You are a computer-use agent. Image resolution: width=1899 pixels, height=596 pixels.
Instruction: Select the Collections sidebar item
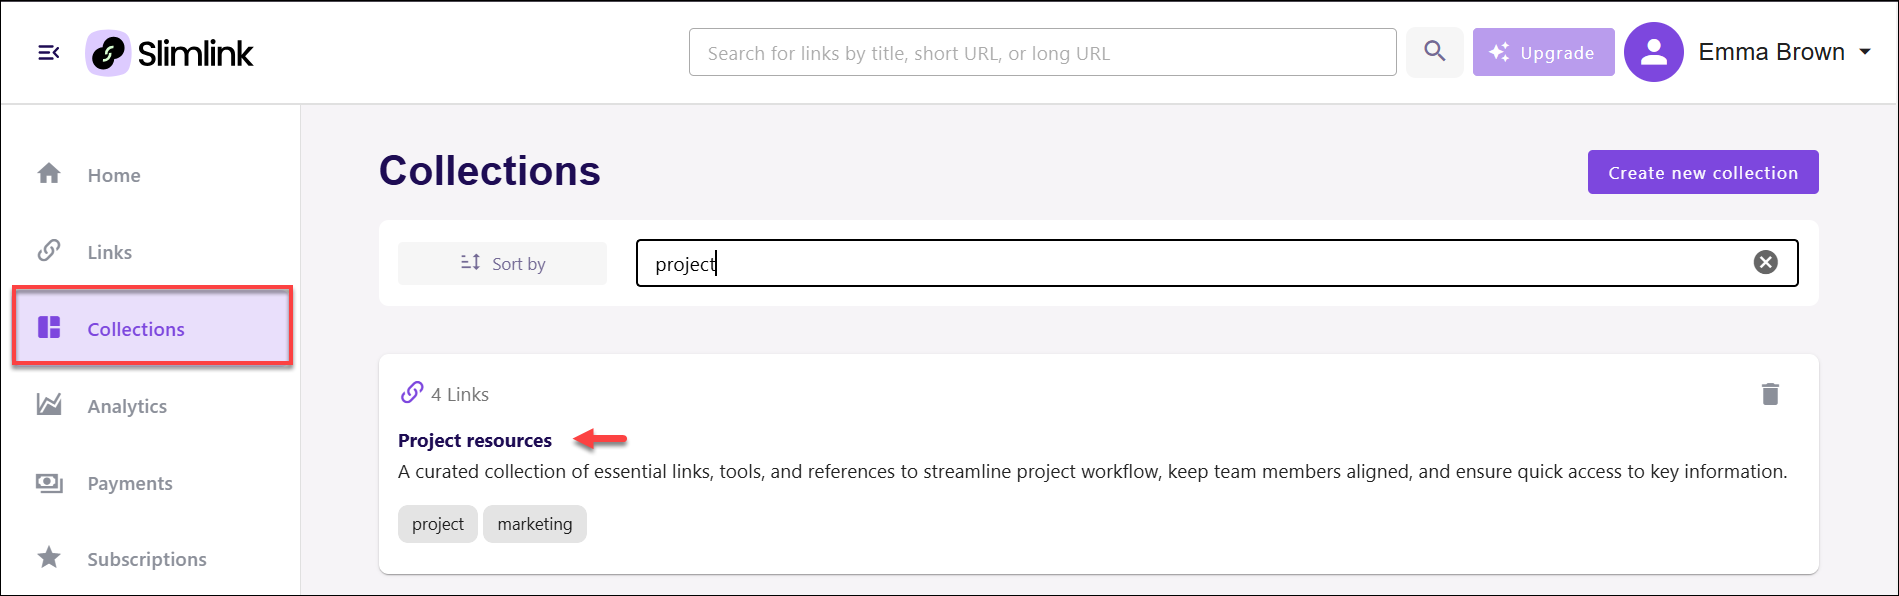click(x=152, y=327)
